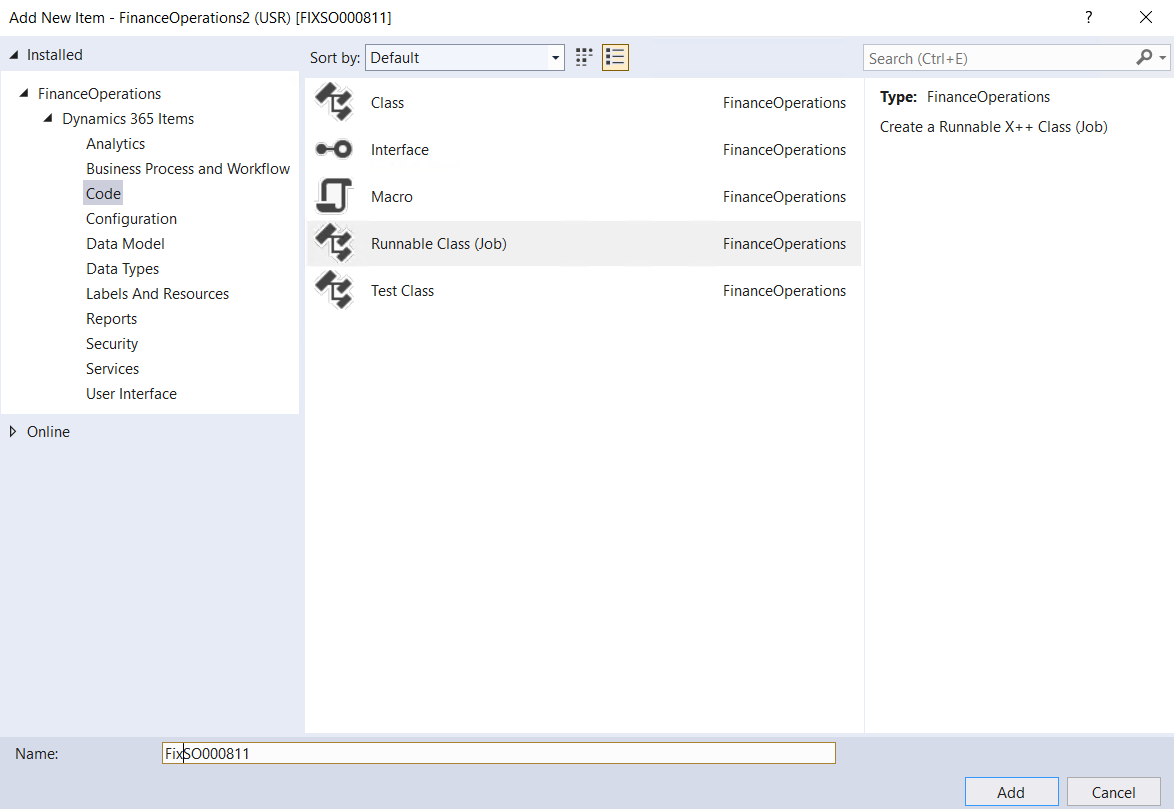Select Labels And Resources category
The height and width of the screenshot is (809, 1174).
(157, 293)
